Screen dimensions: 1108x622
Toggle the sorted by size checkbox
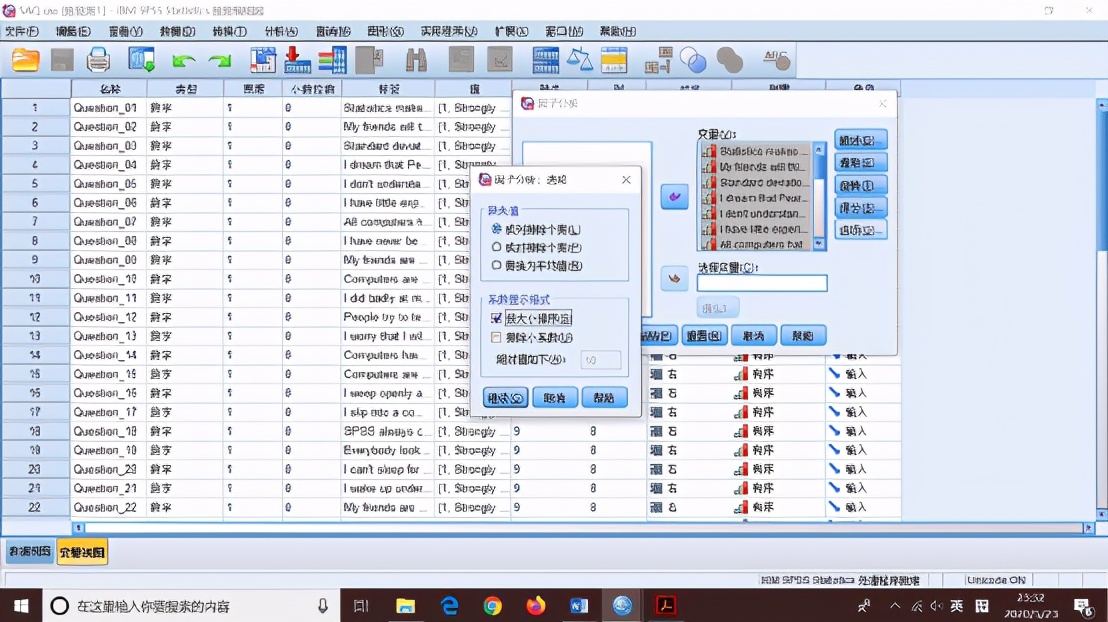497,318
